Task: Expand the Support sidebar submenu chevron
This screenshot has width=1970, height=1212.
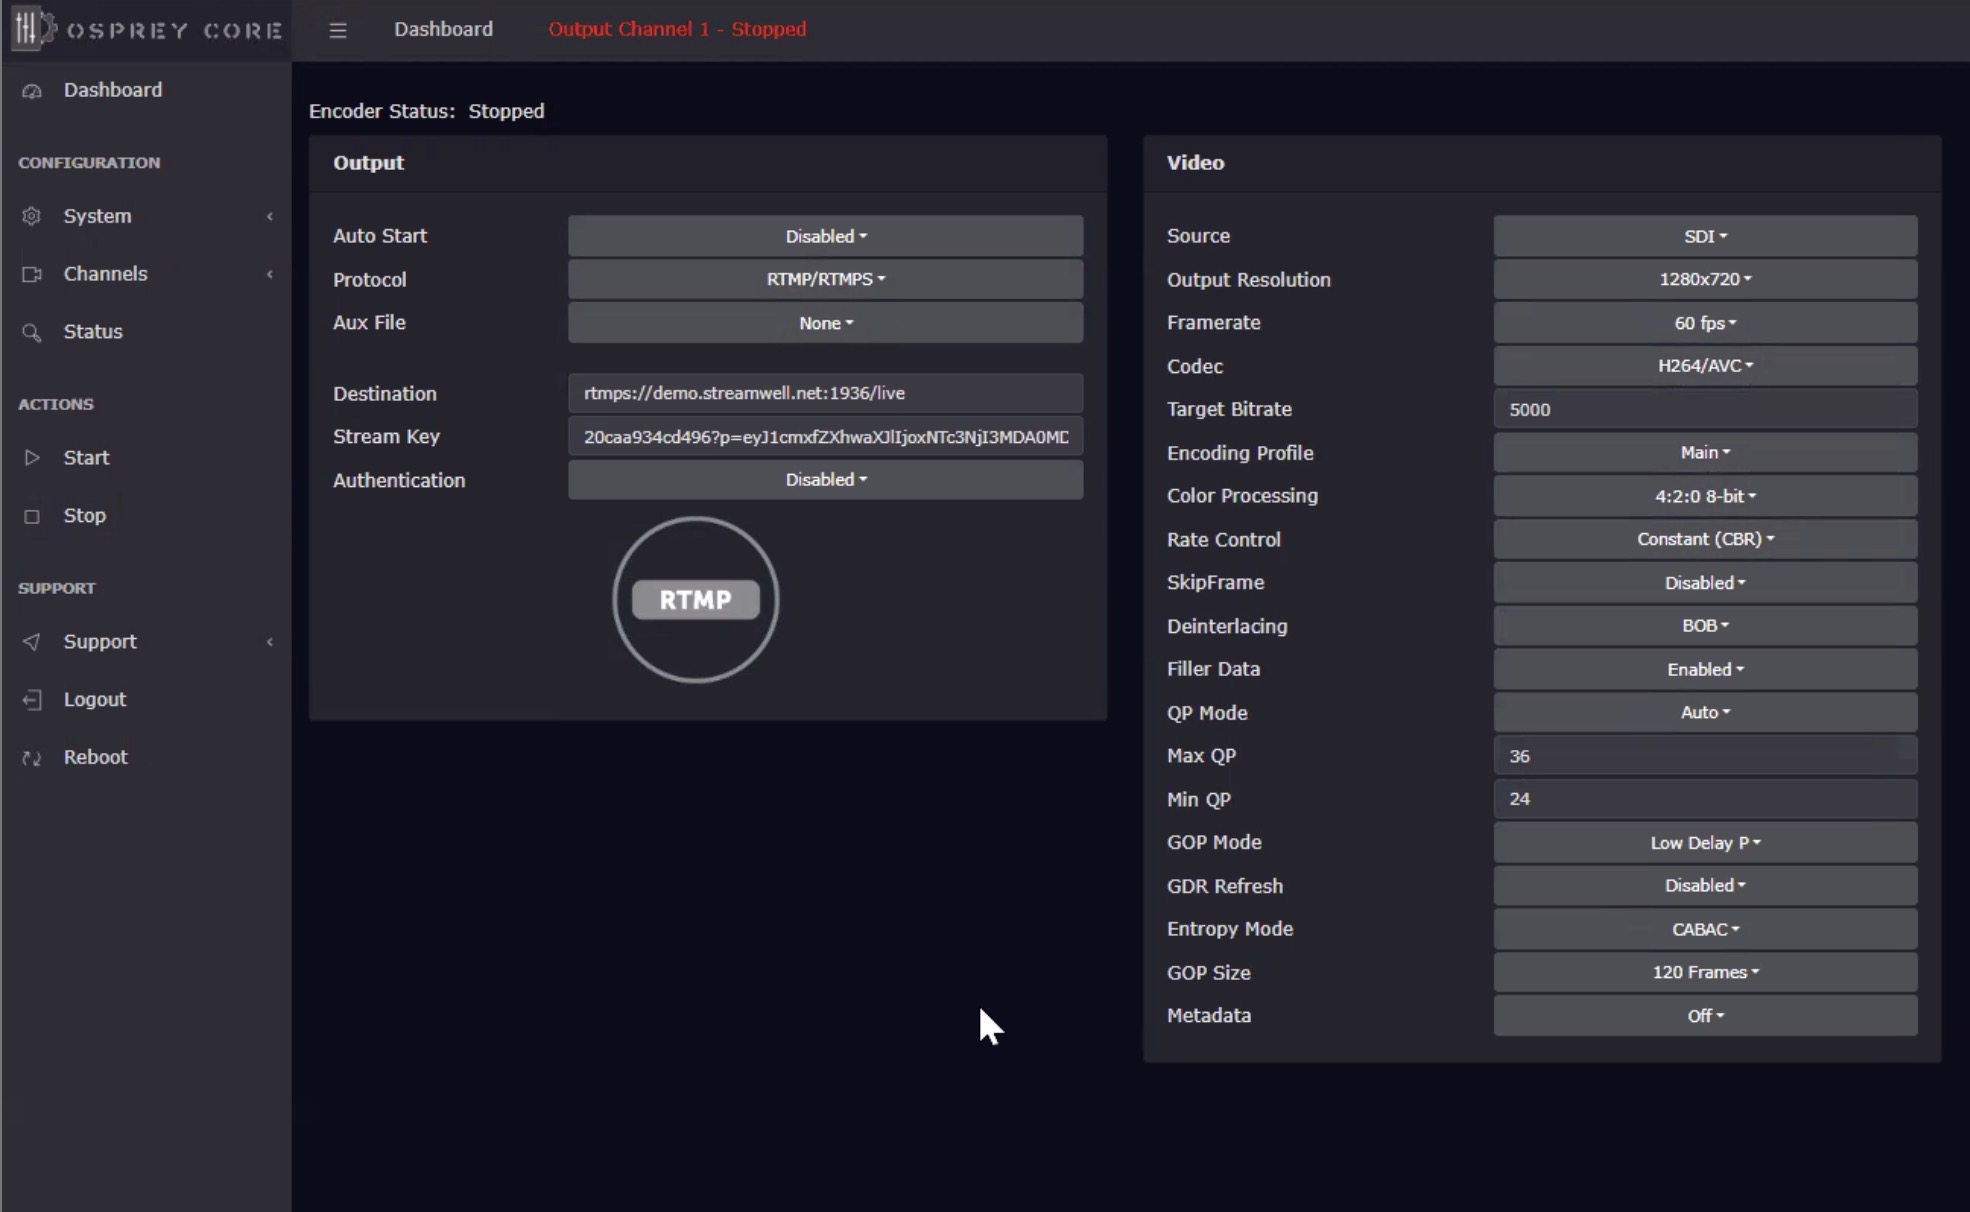Action: (269, 642)
